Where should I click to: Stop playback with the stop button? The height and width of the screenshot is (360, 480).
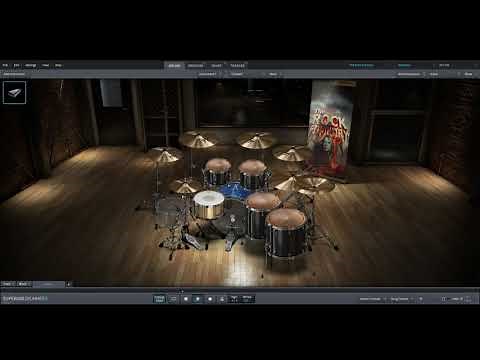click(186, 299)
